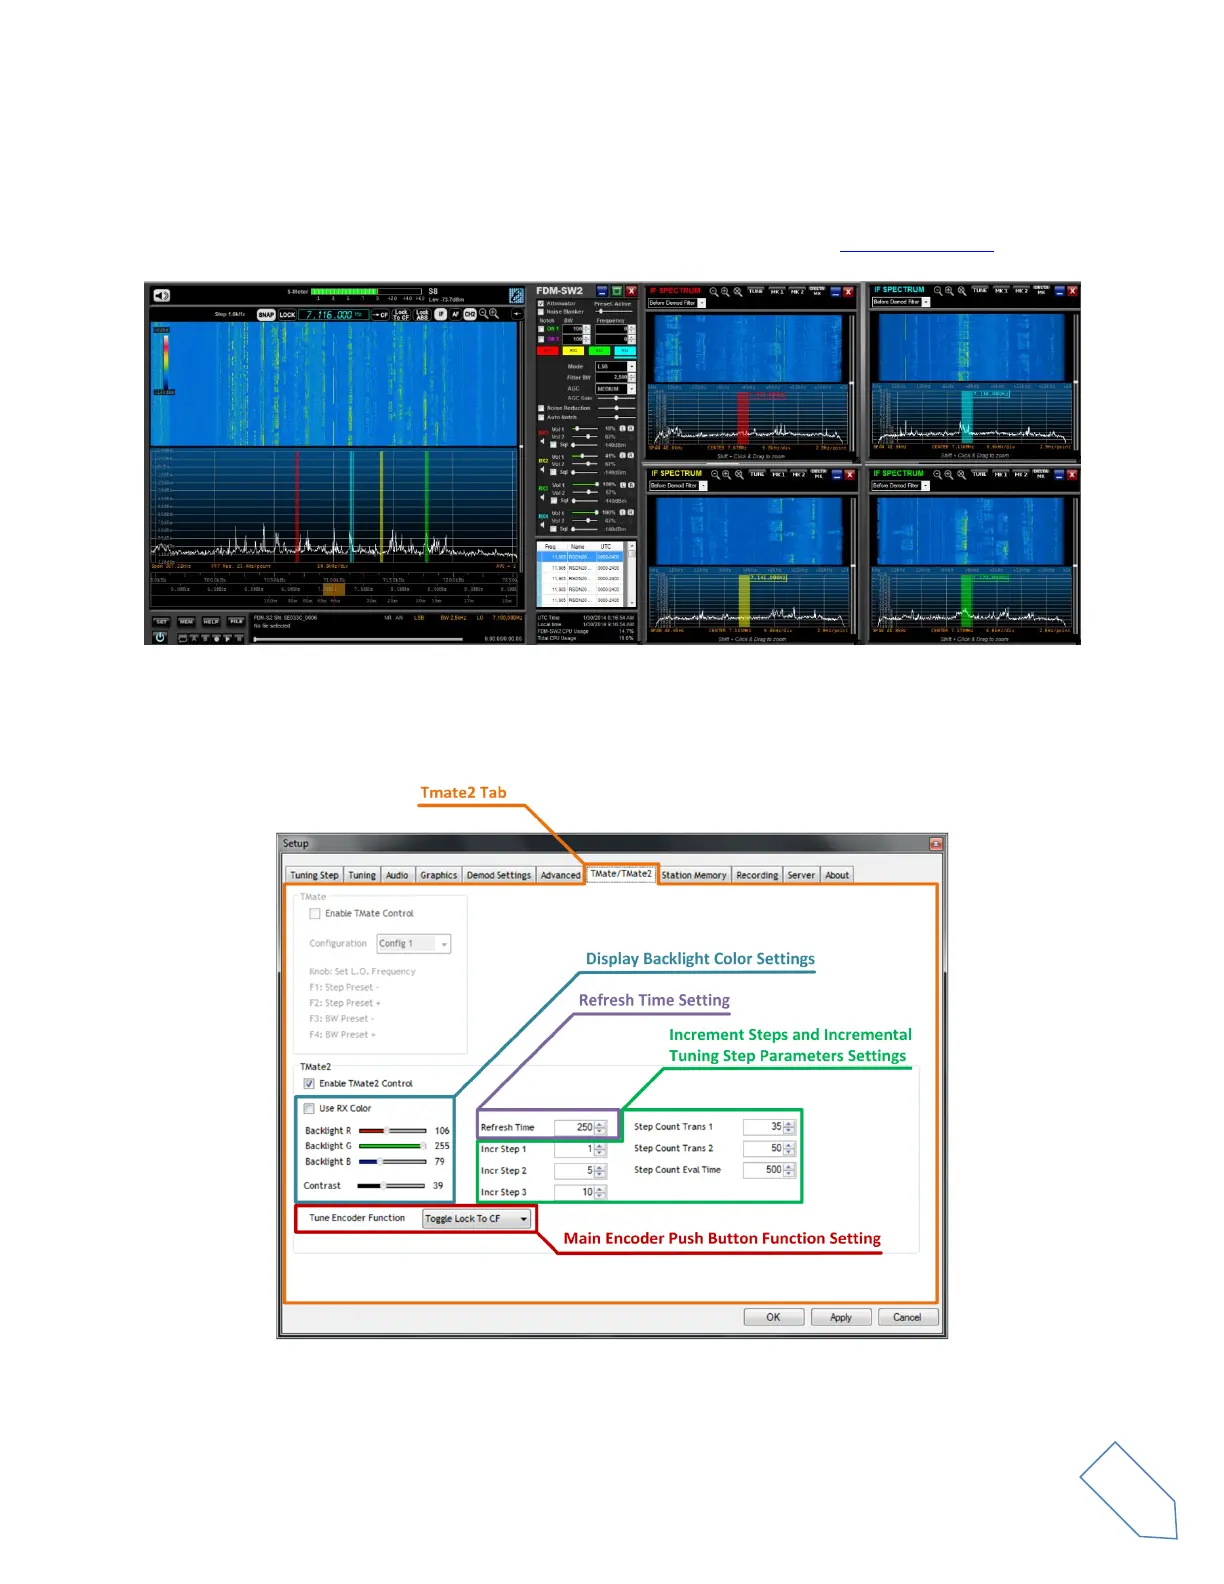
Task: Select the green RX3 receiver button
Action: 599,351
